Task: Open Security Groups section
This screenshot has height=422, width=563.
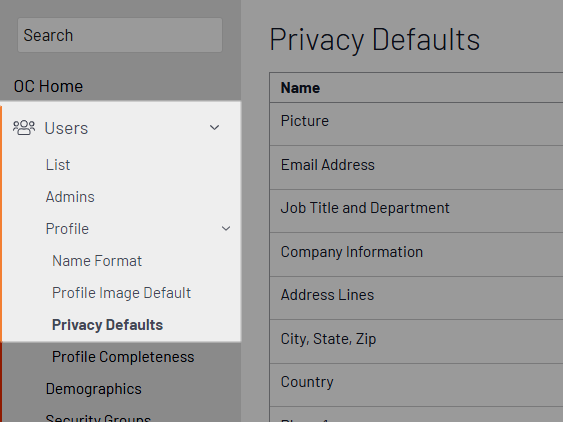Action: coord(98,418)
